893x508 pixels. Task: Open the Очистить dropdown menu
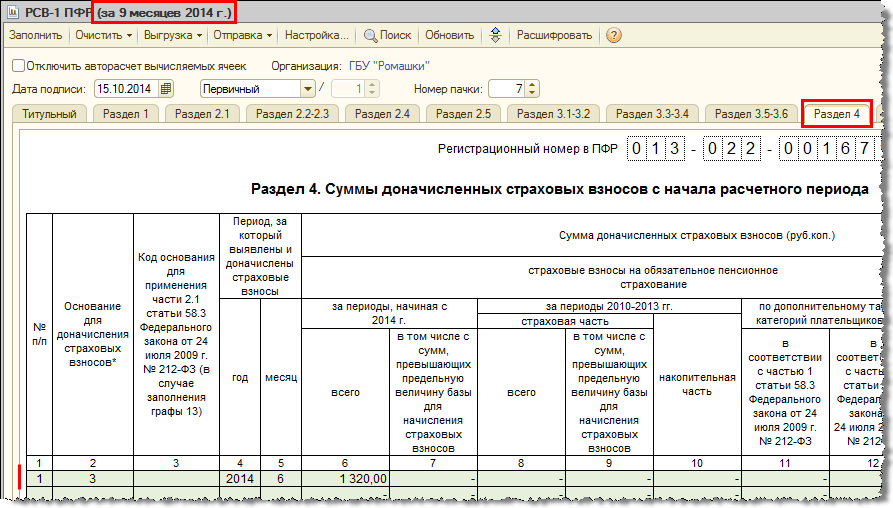(x=104, y=35)
